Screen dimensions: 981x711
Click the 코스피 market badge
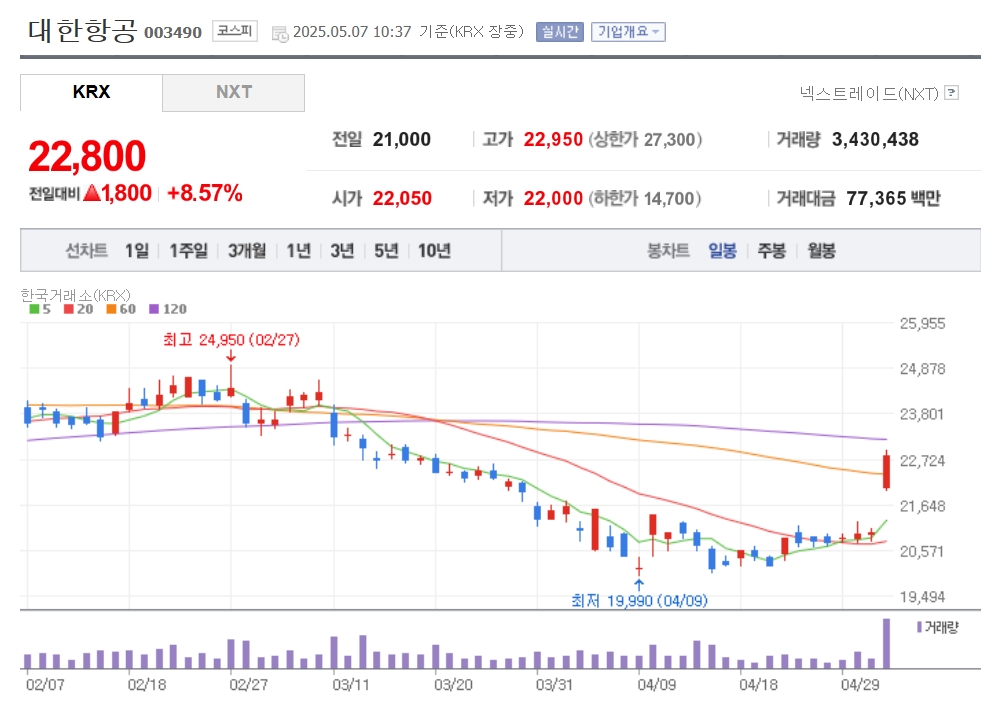coord(235,31)
